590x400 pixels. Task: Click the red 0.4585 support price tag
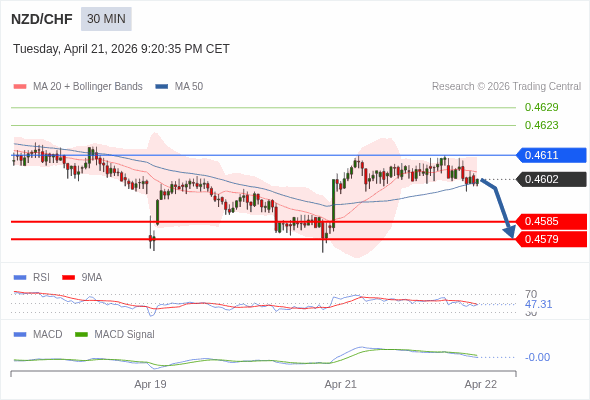point(551,221)
